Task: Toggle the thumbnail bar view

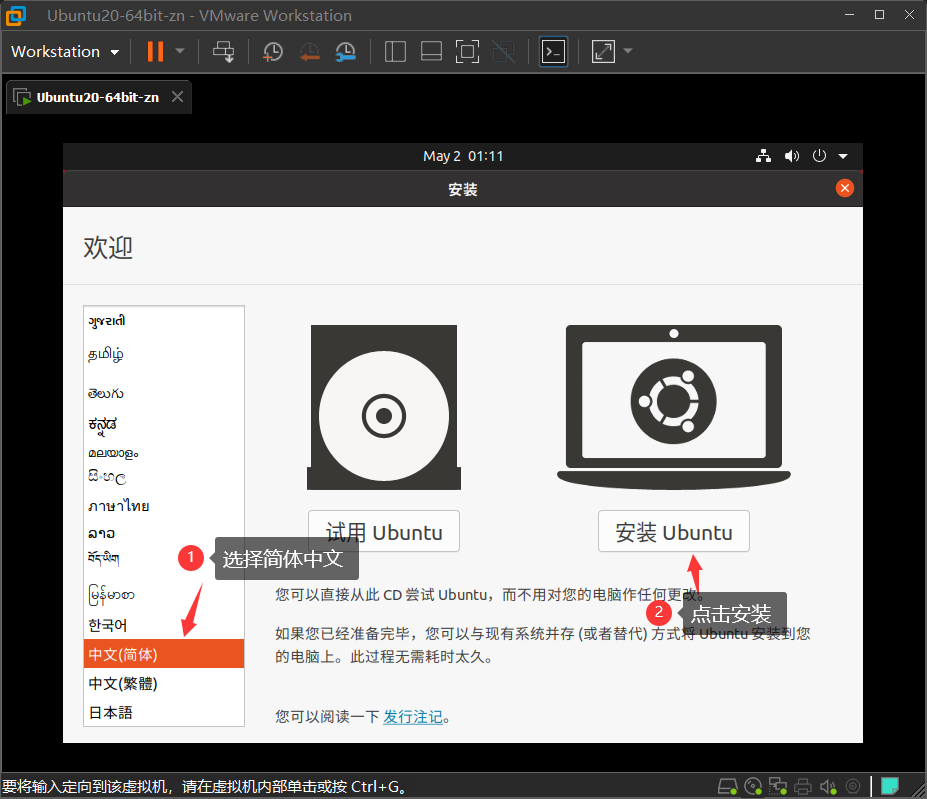Action: click(431, 51)
